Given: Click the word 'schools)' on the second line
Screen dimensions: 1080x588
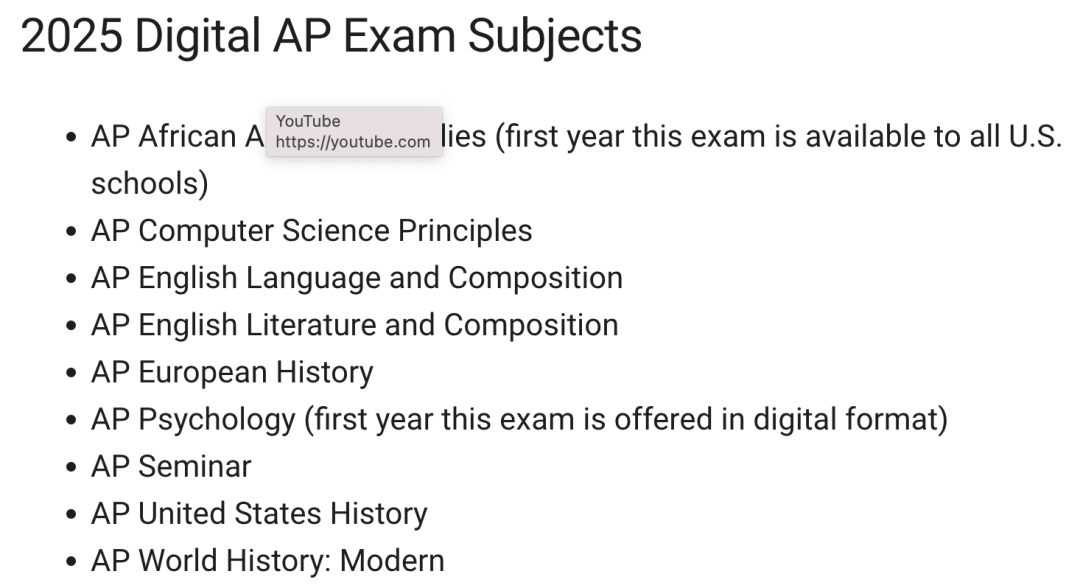Looking at the screenshot, I should point(149,184).
